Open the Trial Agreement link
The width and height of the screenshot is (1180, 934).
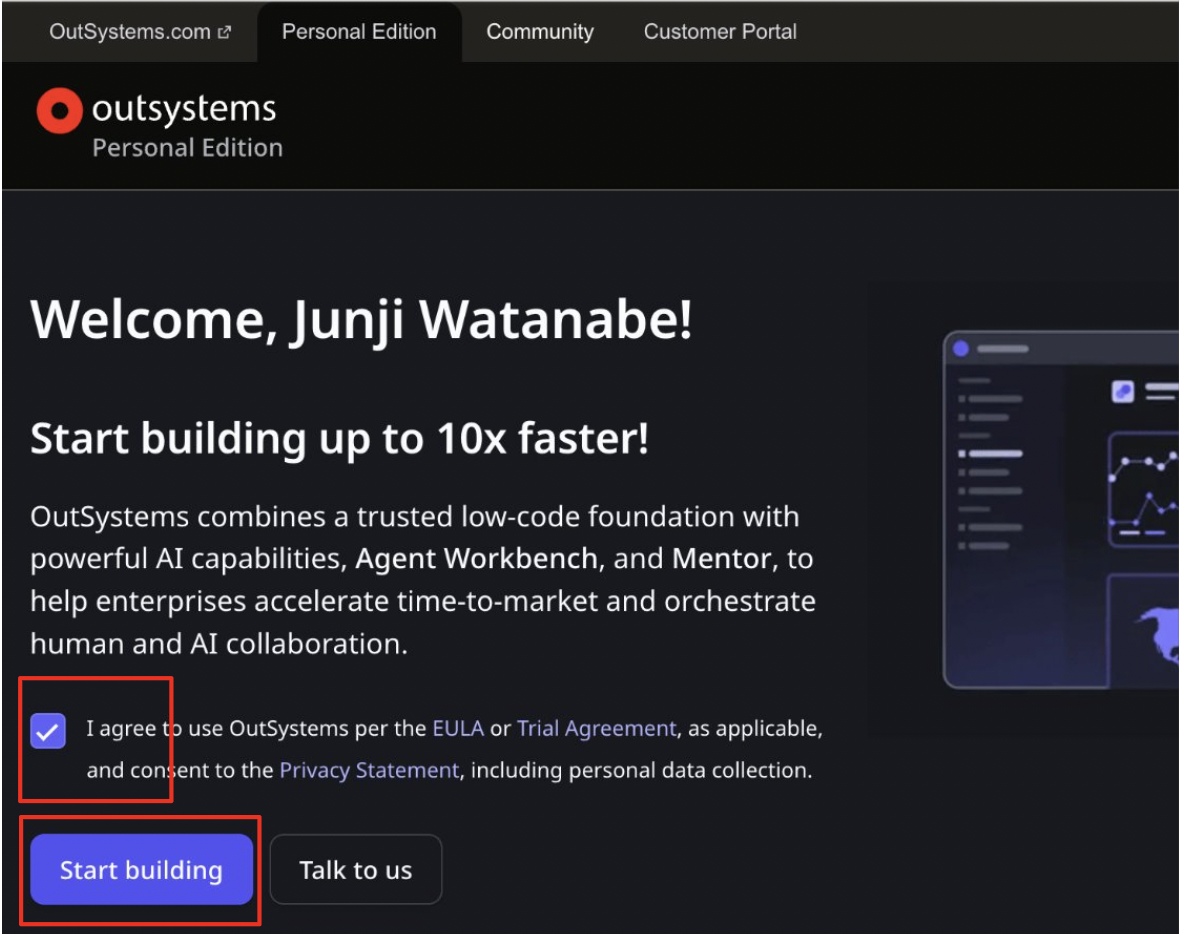coord(596,728)
